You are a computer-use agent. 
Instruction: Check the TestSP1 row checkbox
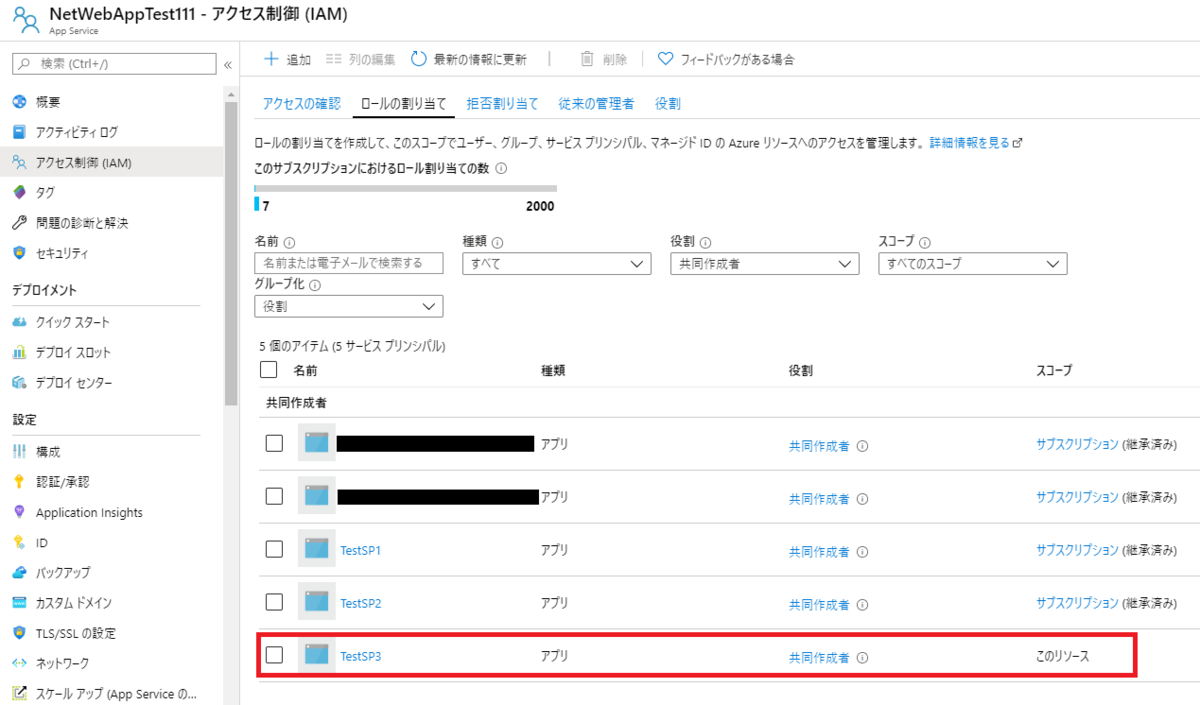[x=274, y=549]
